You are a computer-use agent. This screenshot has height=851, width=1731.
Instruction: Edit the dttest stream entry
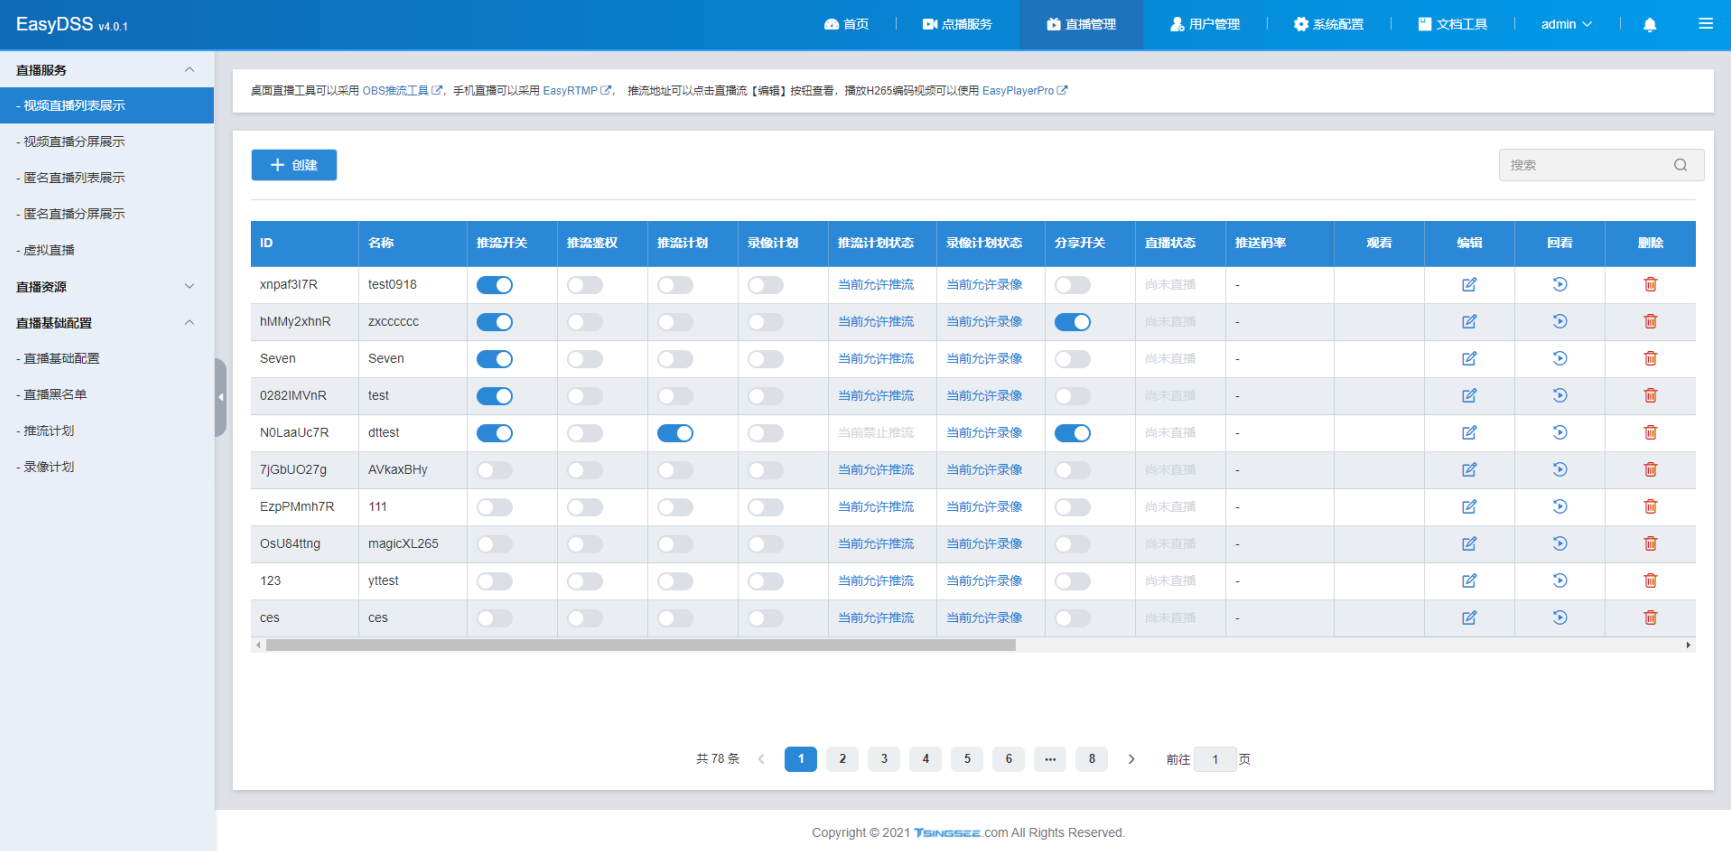point(1469,433)
